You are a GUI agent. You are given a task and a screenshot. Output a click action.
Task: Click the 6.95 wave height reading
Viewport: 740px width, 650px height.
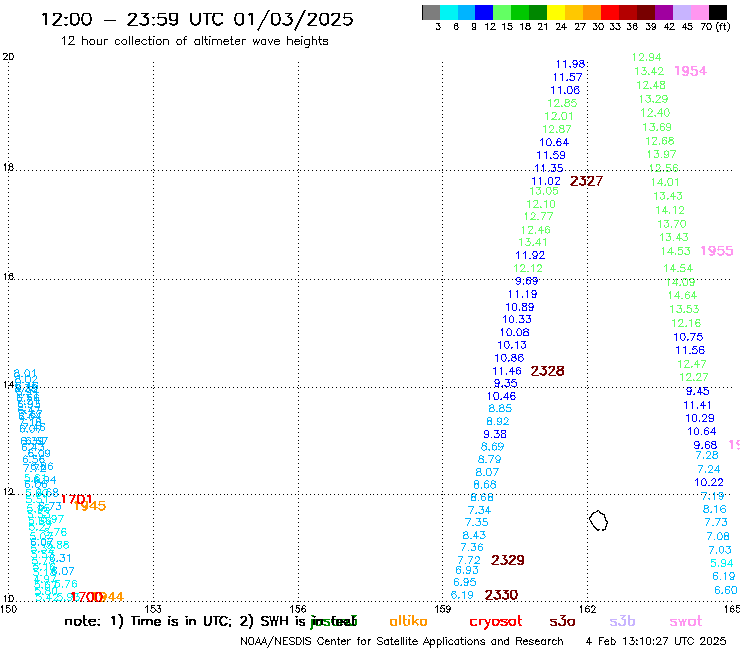coord(465,582)
